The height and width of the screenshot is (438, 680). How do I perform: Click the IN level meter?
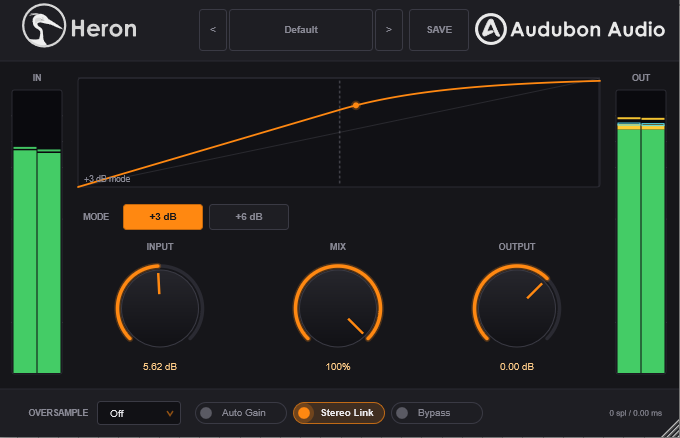(x=37, y=232)
